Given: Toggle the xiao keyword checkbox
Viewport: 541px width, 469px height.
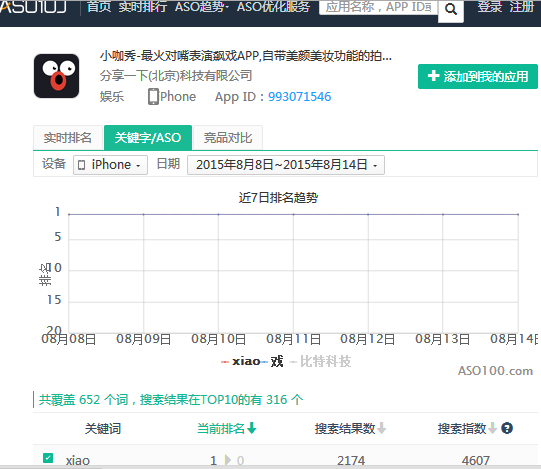Looking at the screenshot, I should coord(48,458).
